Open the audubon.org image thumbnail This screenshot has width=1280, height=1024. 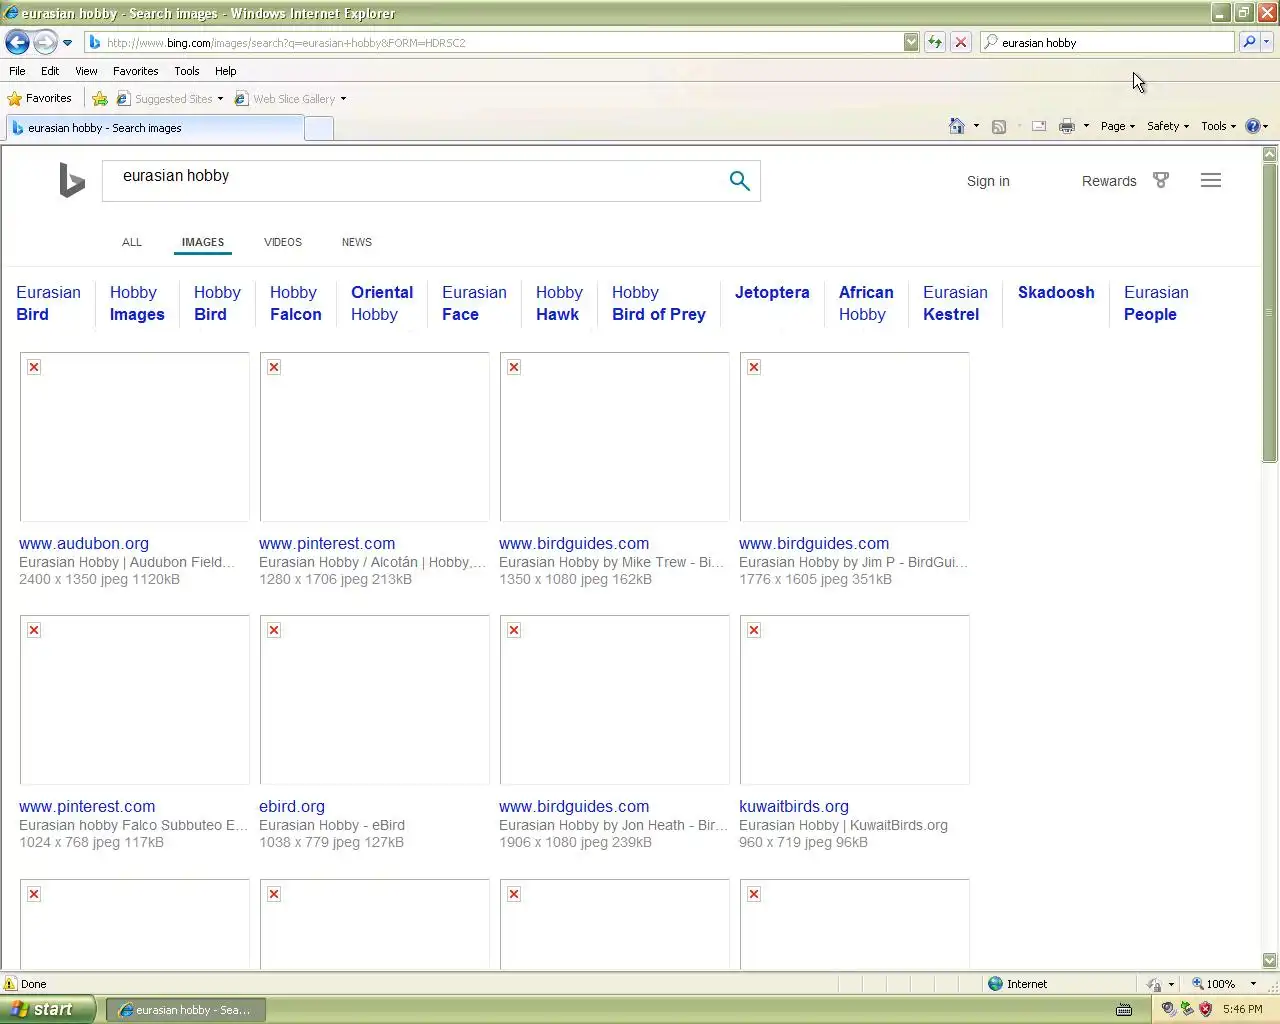(x=135, y=437)
